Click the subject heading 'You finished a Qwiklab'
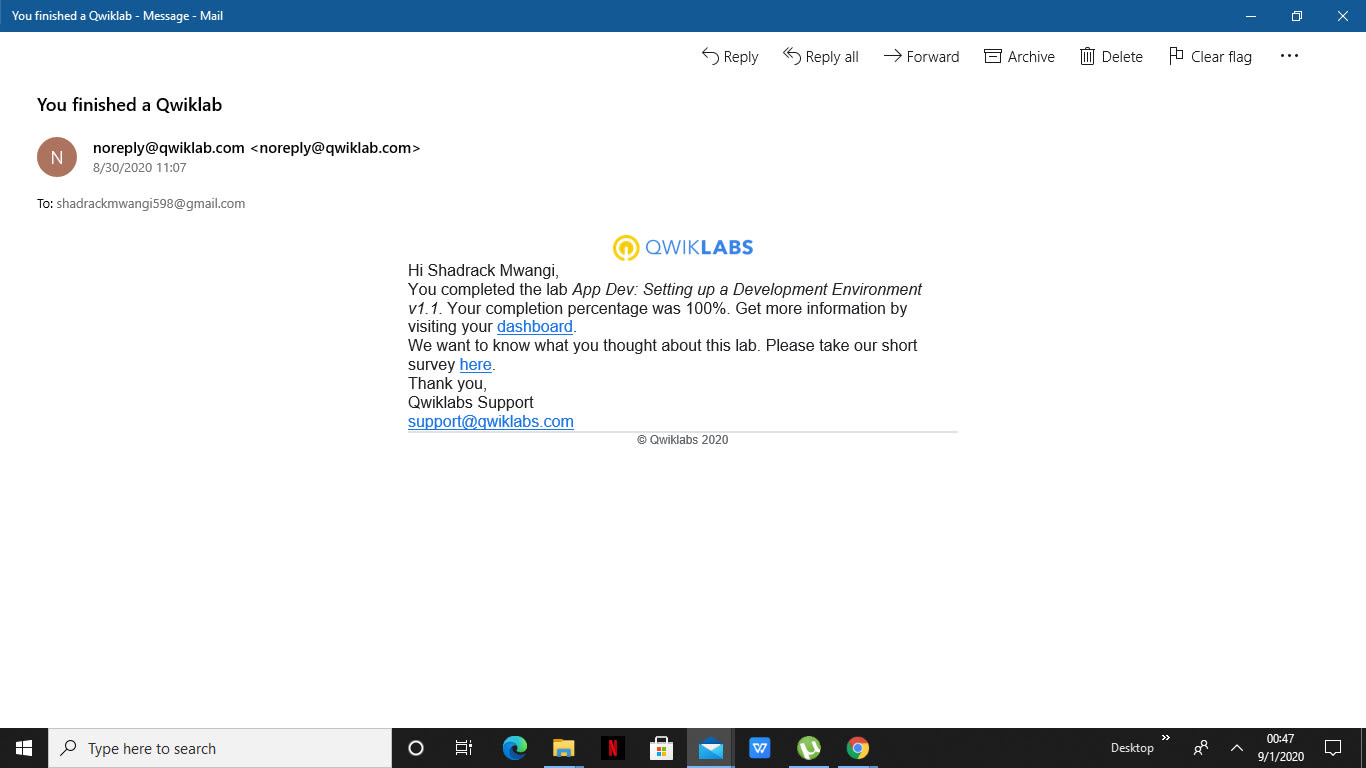The width and height of the screenshot is (1366, 768). [129, 105]
